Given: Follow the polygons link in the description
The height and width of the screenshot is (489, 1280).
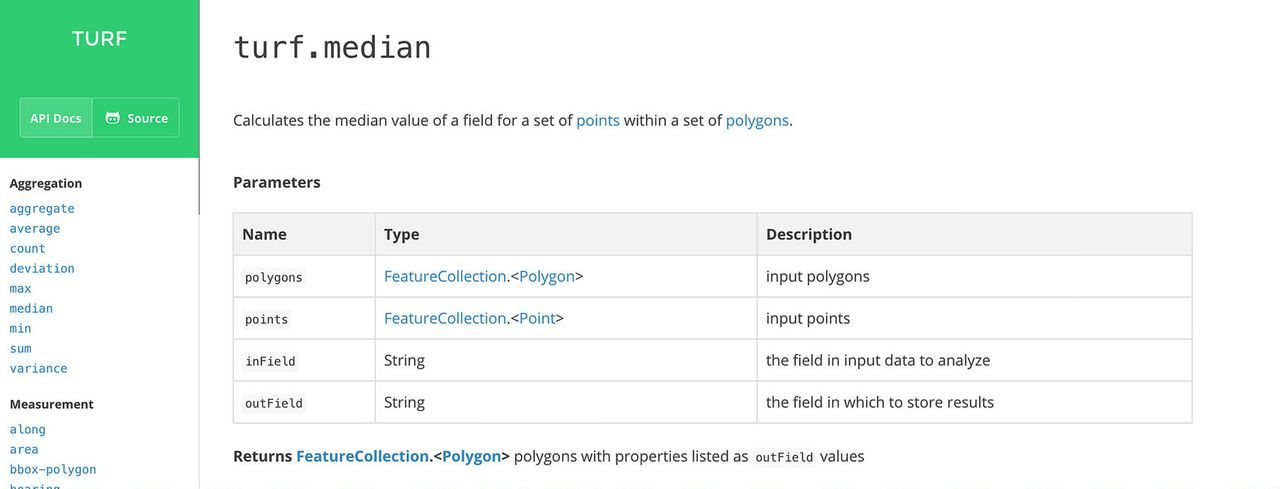Looking at the screenshot, I should coord(756,120).
